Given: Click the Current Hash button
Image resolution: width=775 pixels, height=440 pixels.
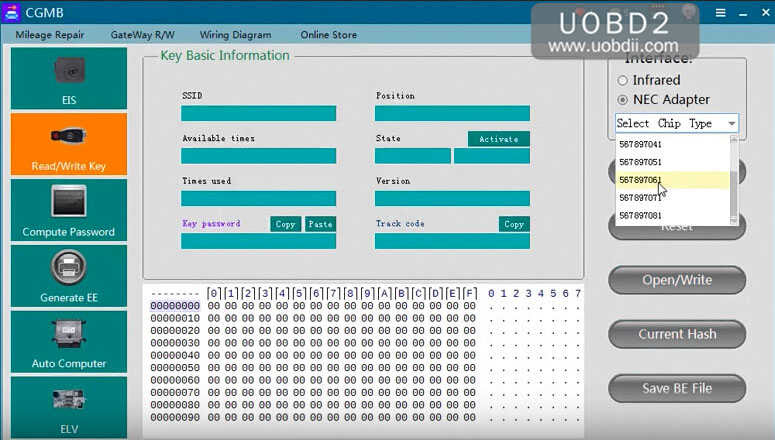Looking at the screenshot, I should (677, 334).
